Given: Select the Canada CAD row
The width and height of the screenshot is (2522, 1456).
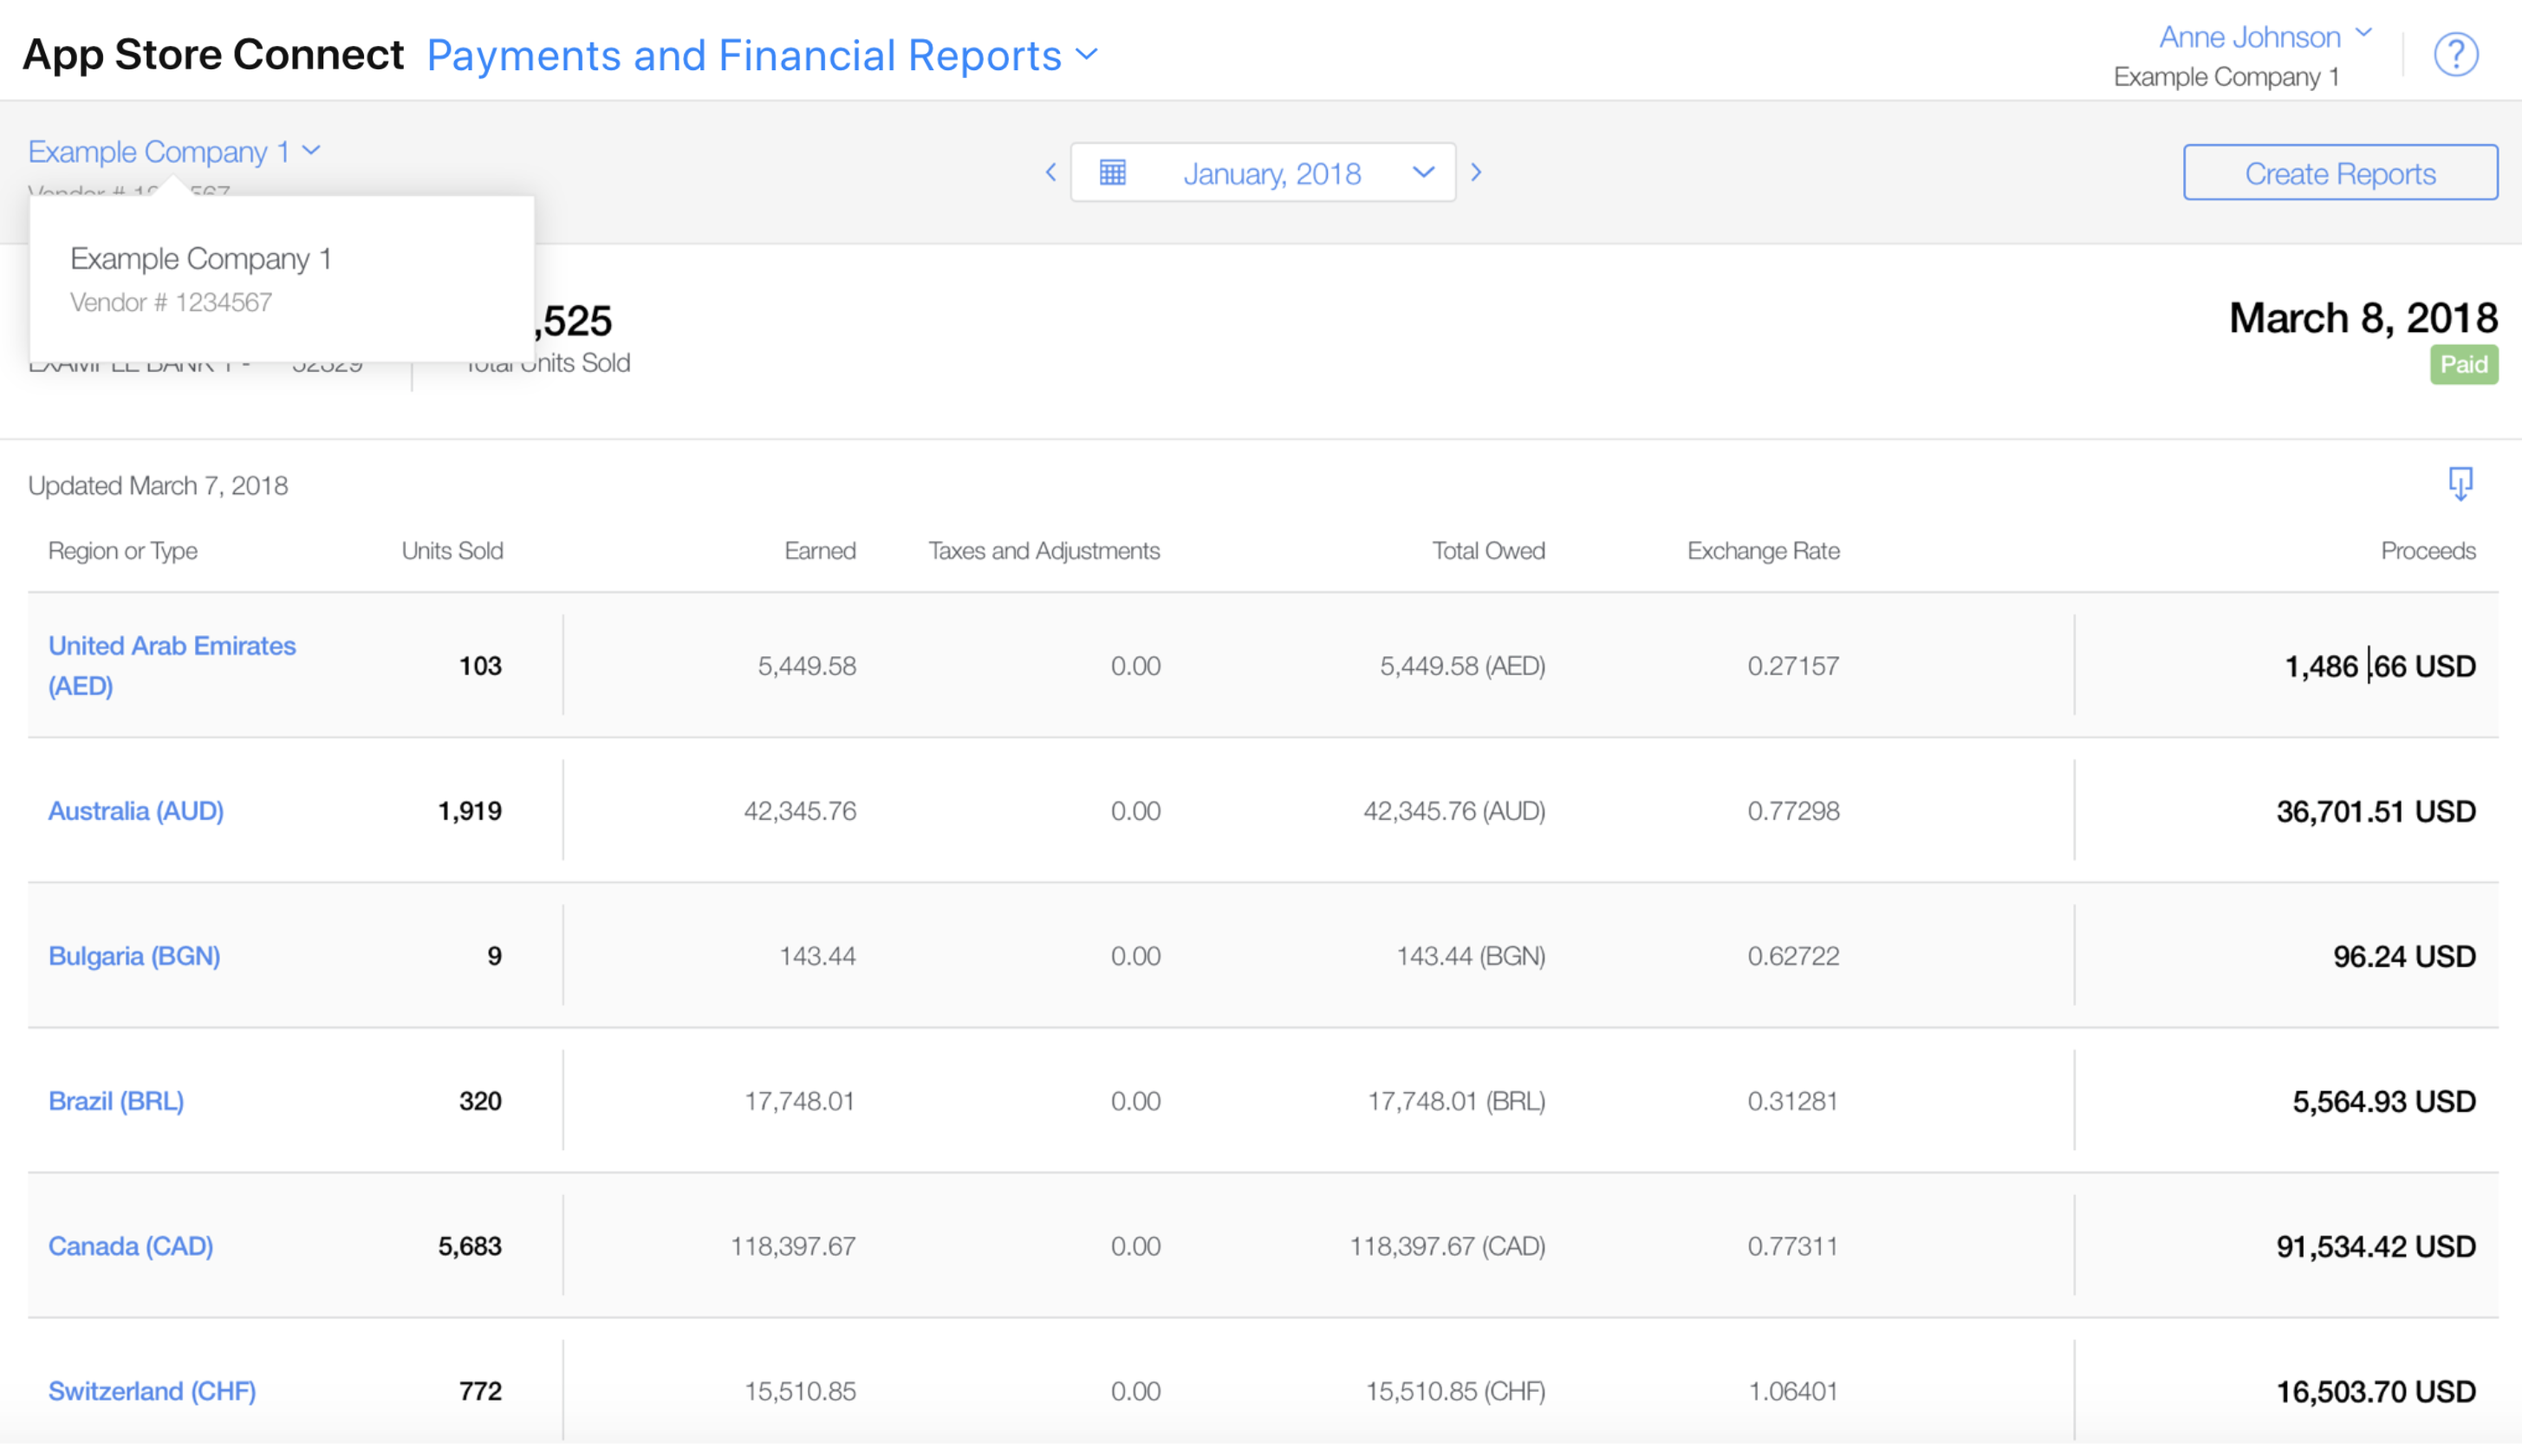Looking at the screenshot, I should coord(1260,1245).
